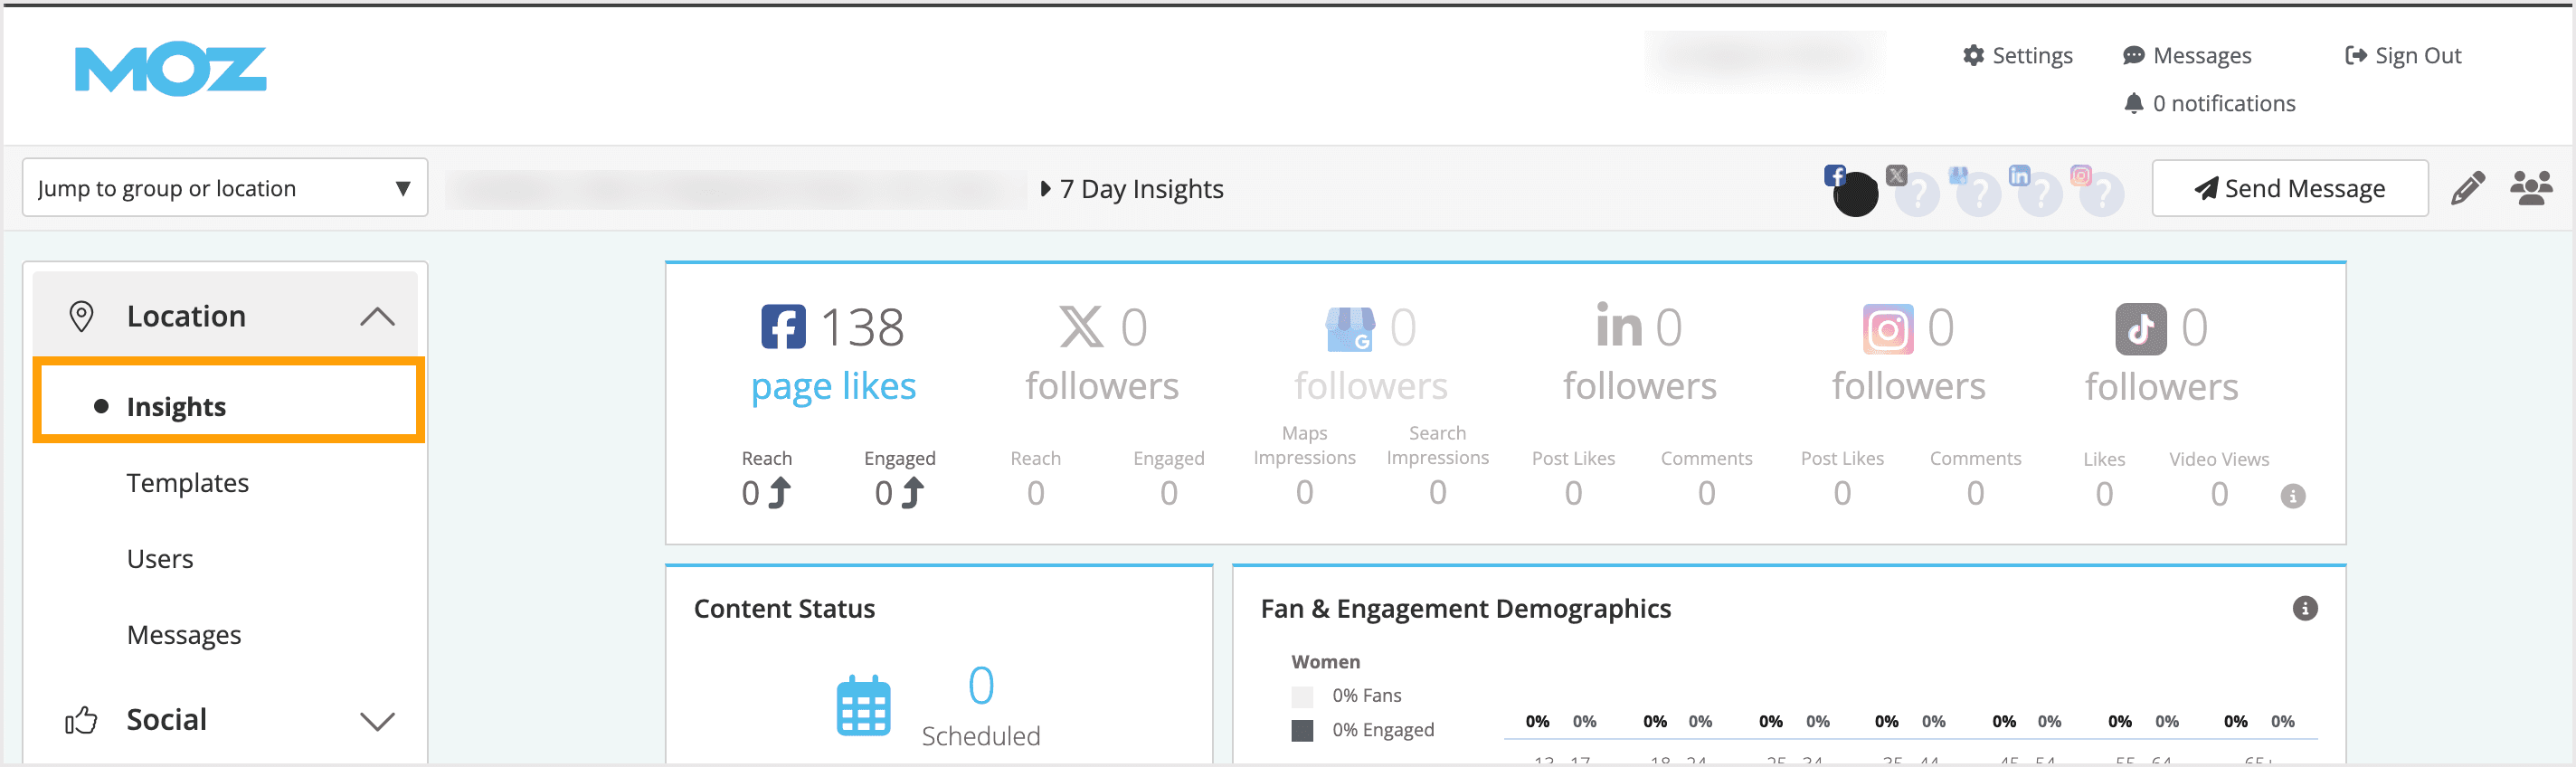Select Templates in the sidebar

pos(187,483)
